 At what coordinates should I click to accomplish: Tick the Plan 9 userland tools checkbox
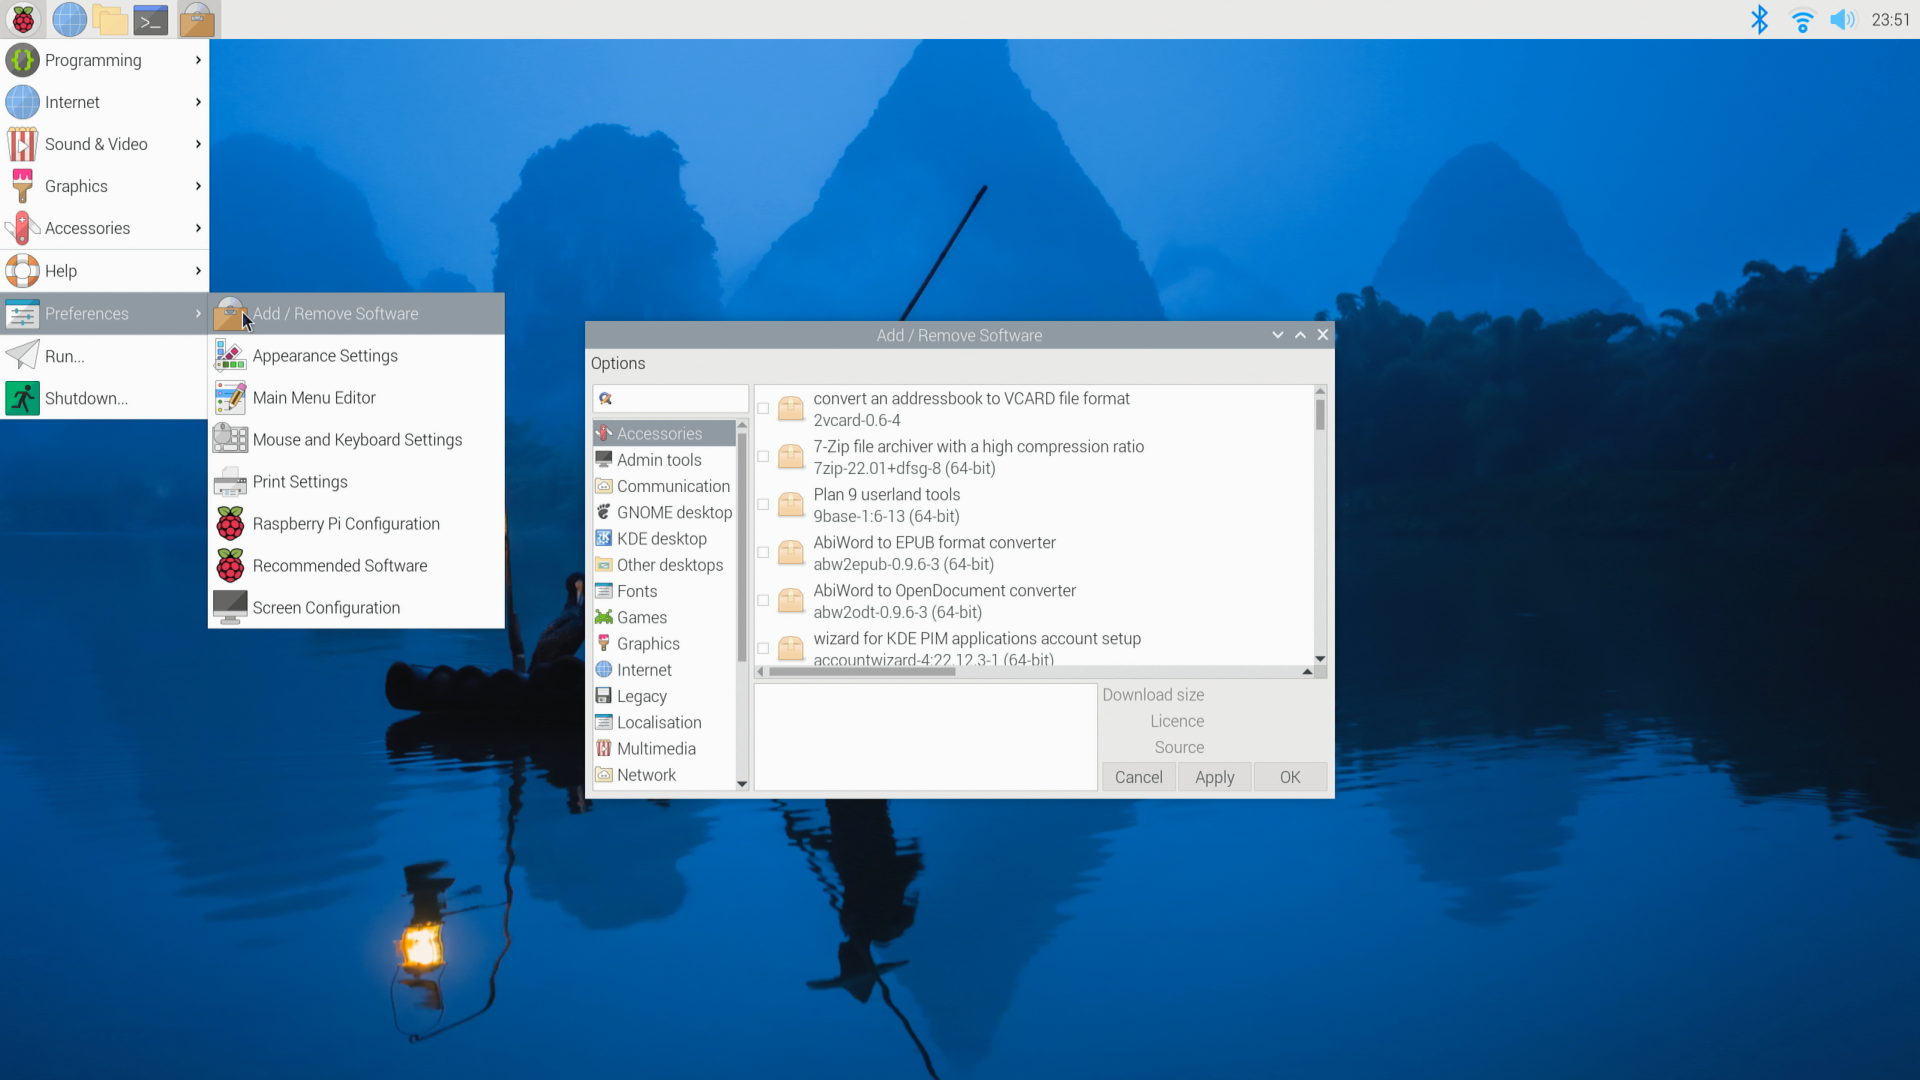(x=763, y=505)
